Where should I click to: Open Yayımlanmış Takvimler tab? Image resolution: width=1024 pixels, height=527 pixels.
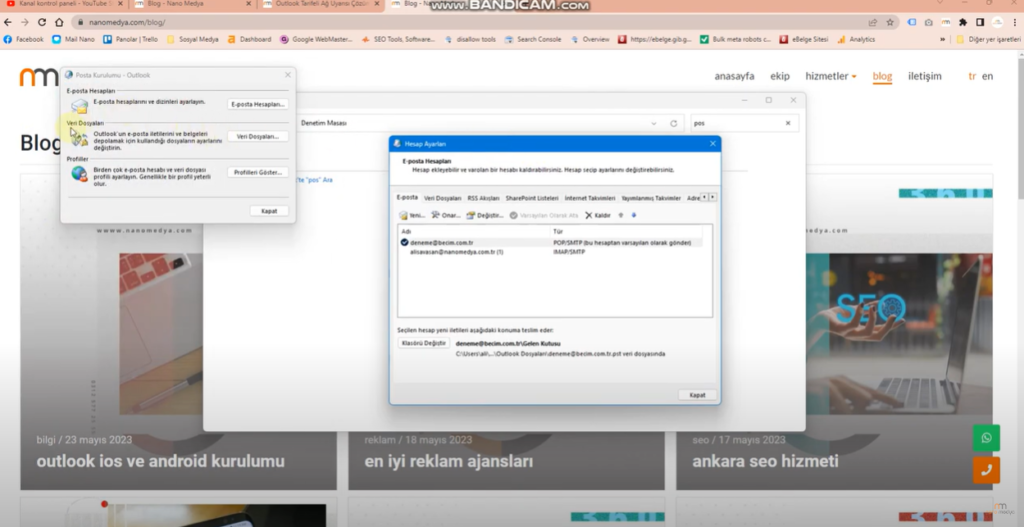pos(650,198)
